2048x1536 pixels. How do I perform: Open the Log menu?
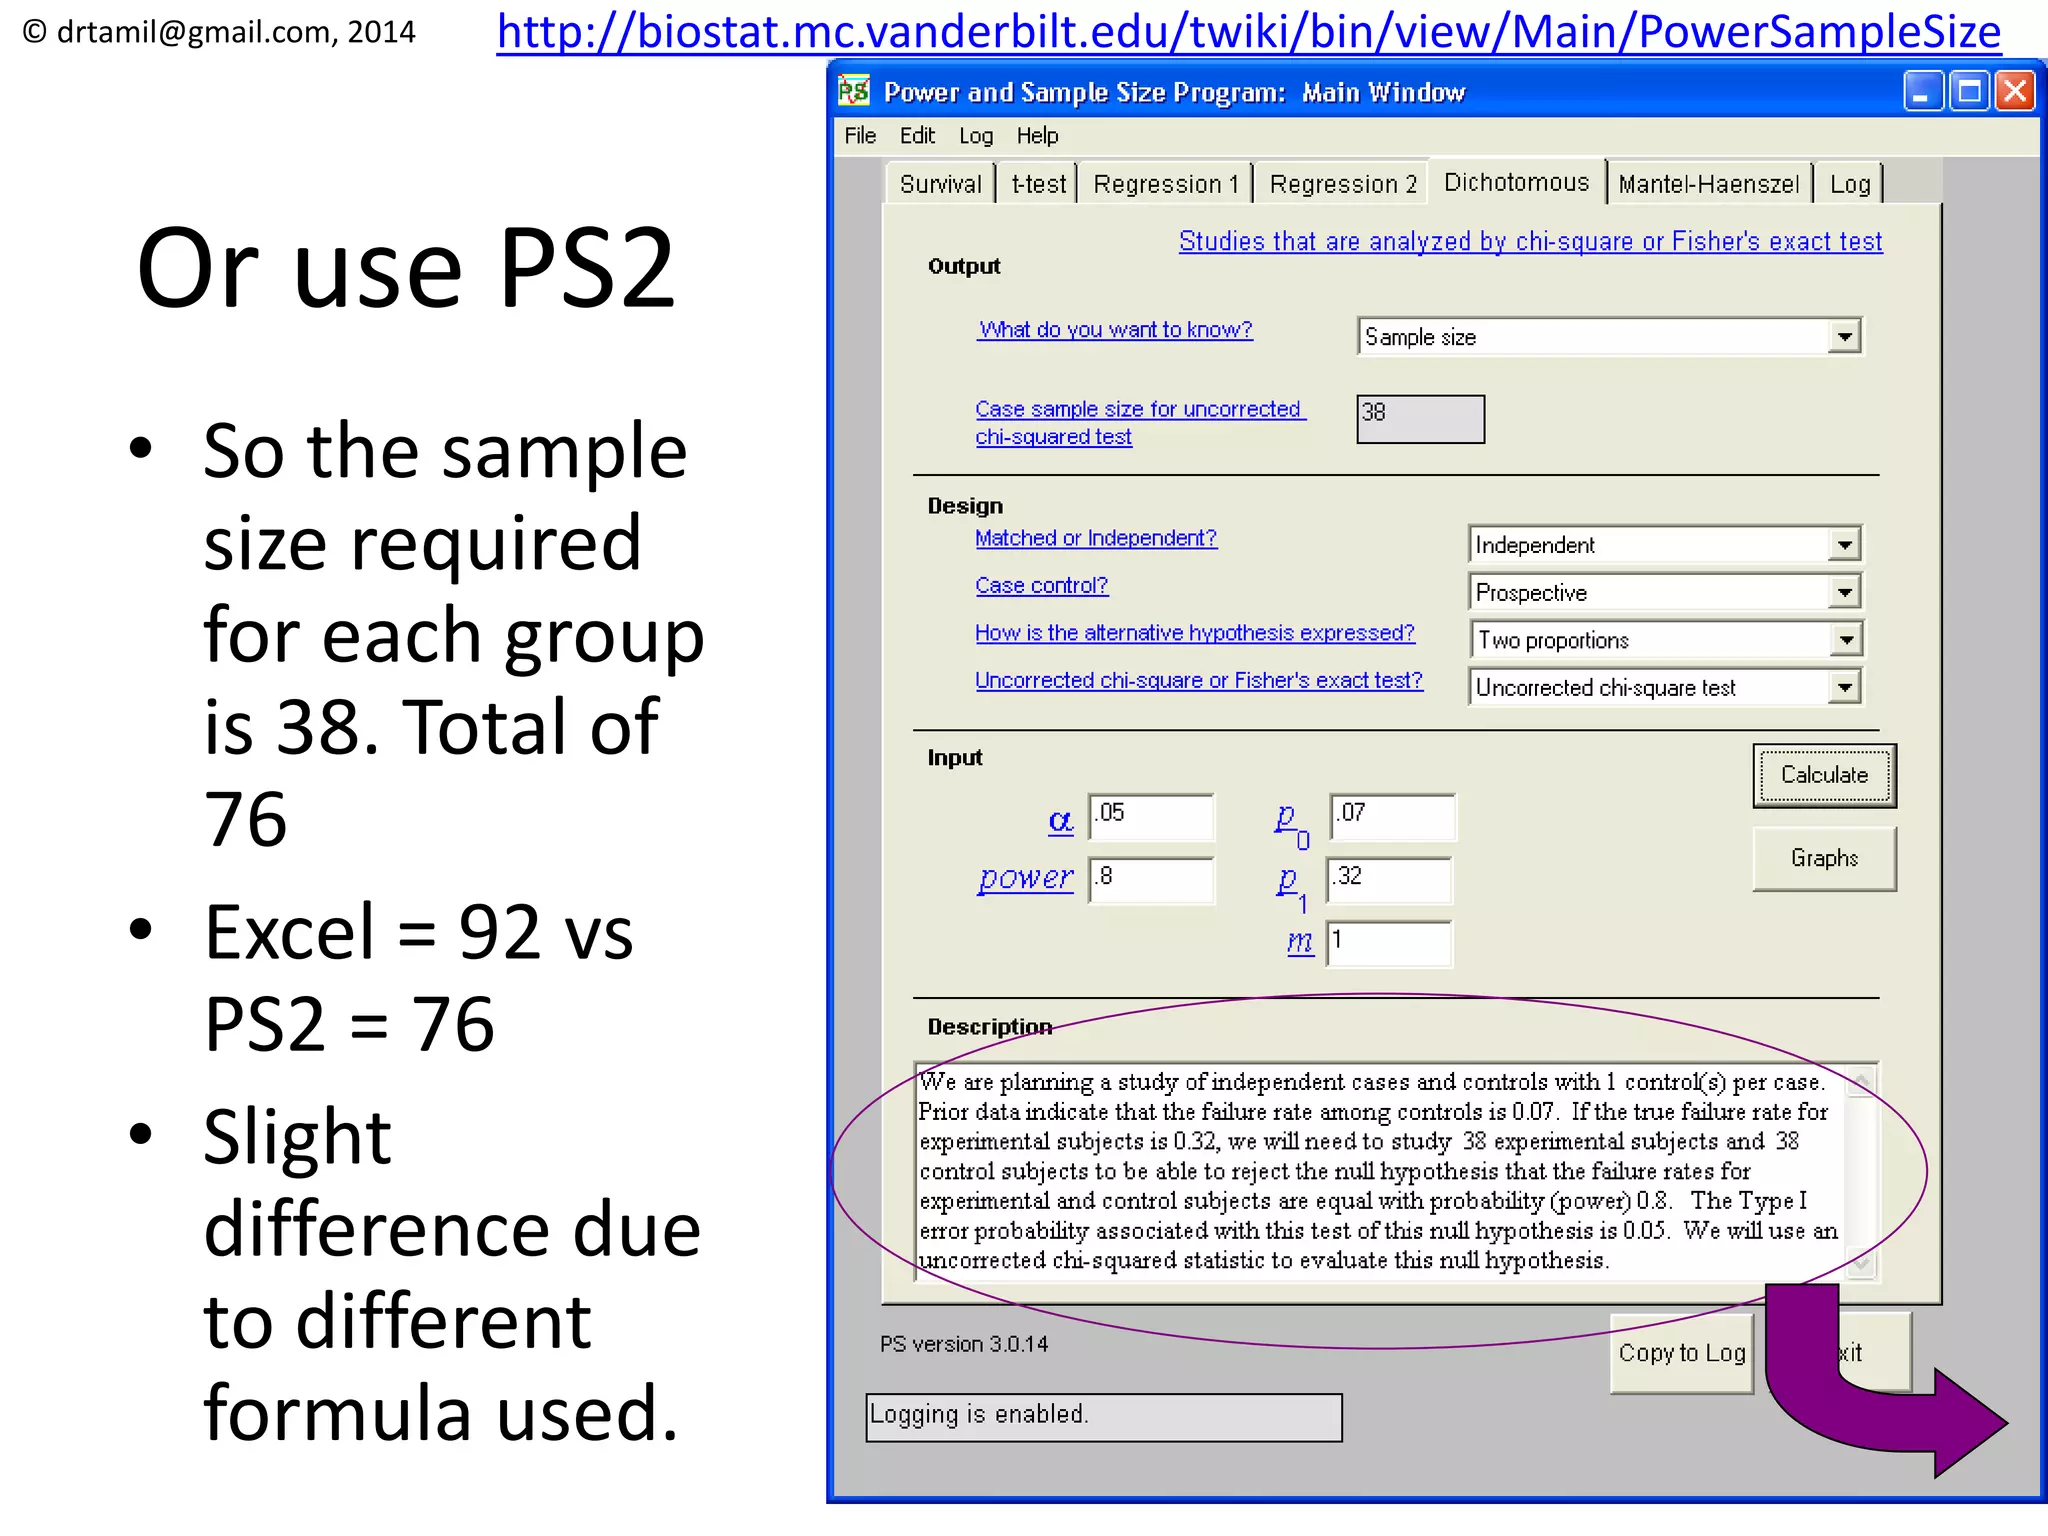coord(976,136)
